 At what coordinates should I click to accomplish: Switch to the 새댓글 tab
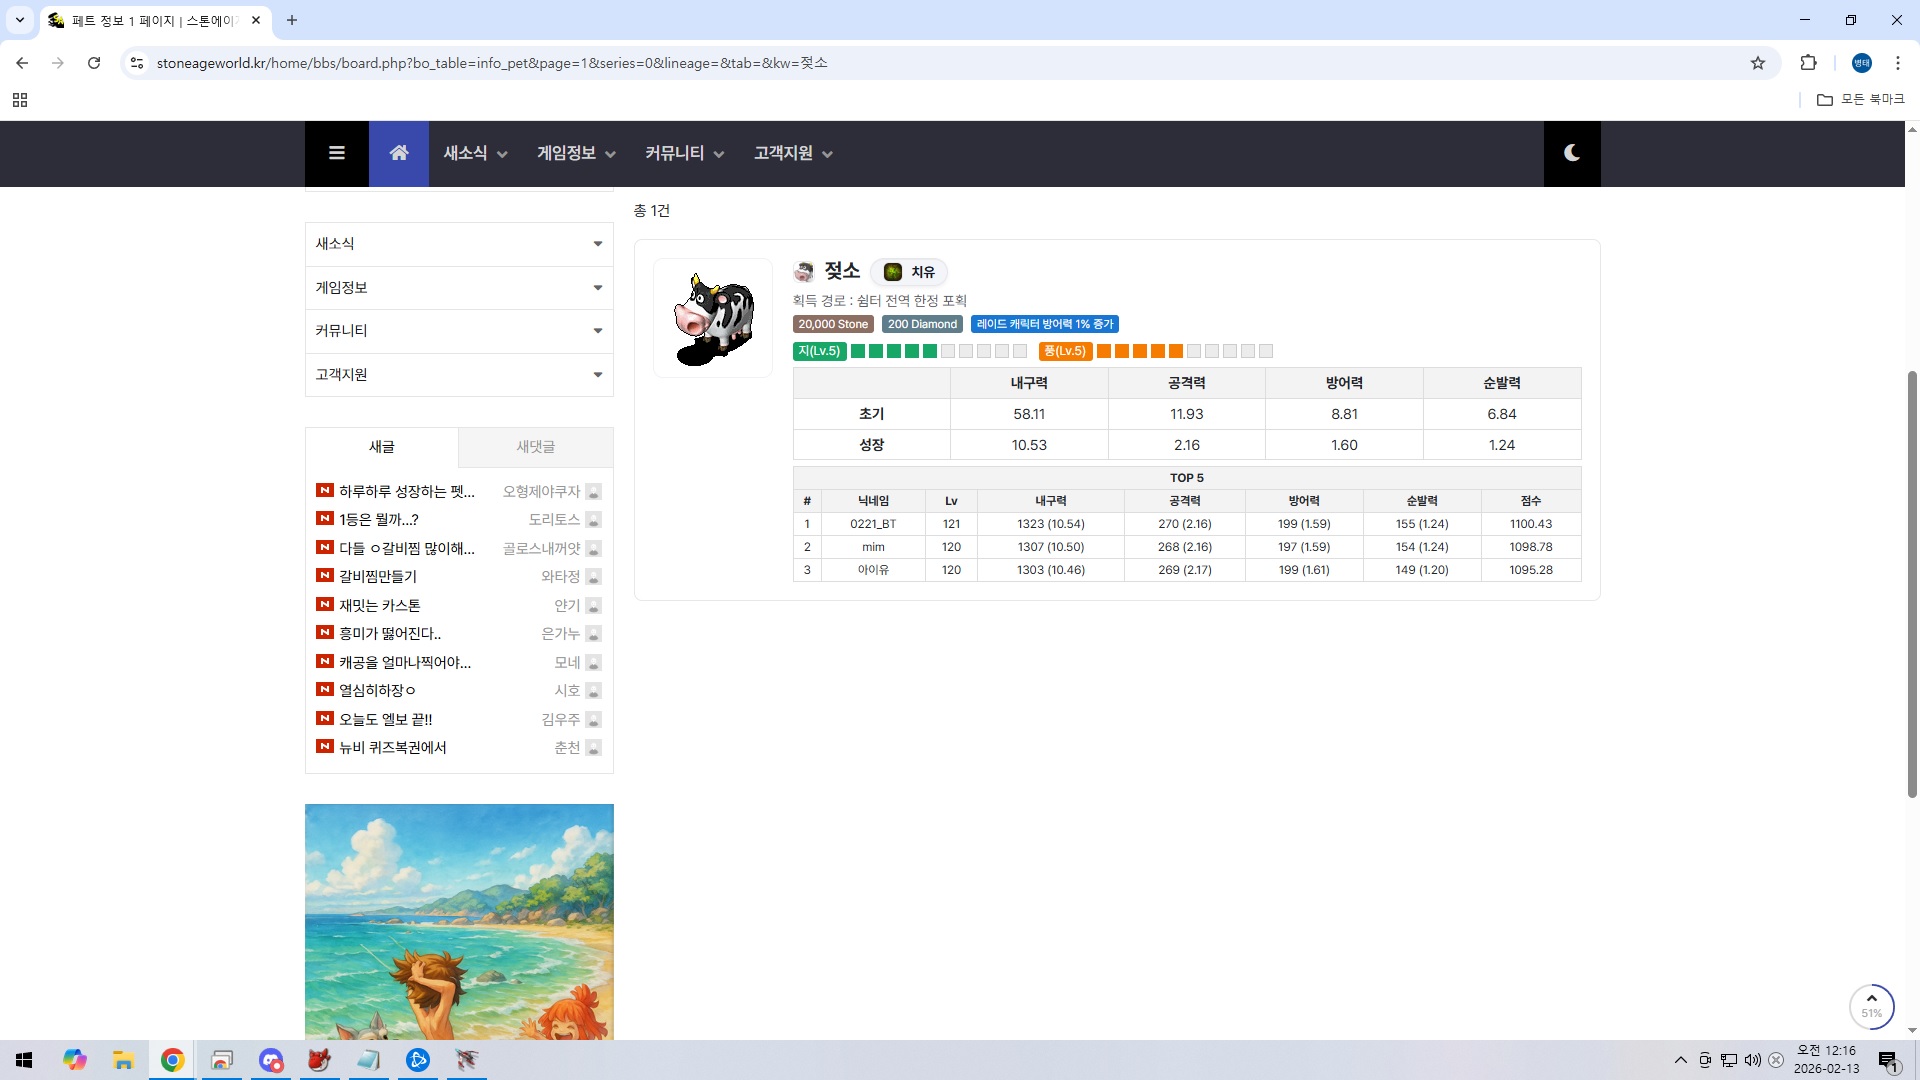[x=535, y=447]
